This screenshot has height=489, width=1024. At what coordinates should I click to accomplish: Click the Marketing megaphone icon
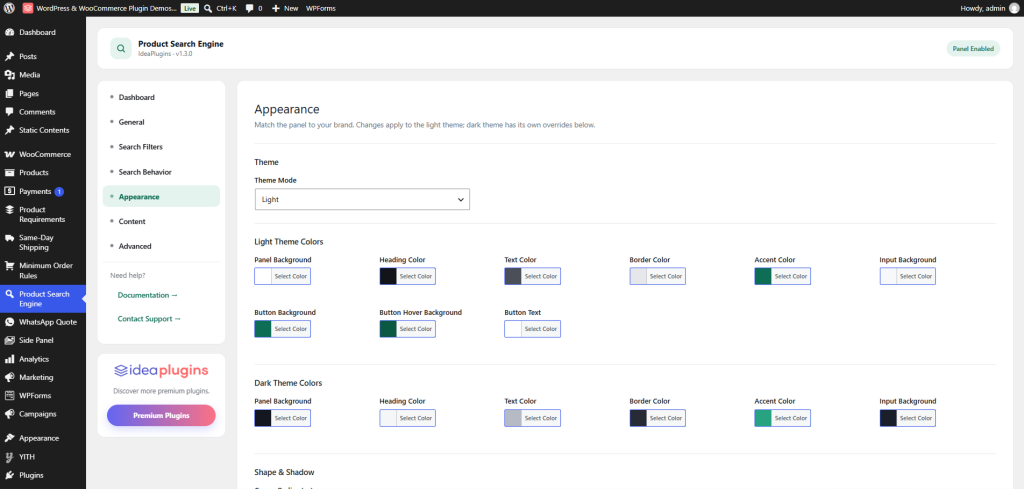[9, 377]
